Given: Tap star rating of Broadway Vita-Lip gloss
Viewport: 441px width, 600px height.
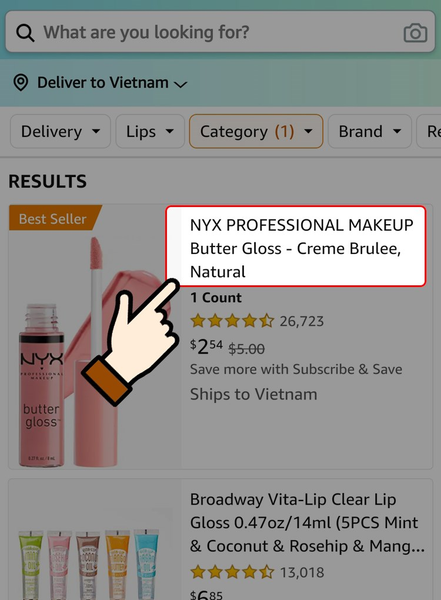Looking at the screenshot, I should coord(232,572).
